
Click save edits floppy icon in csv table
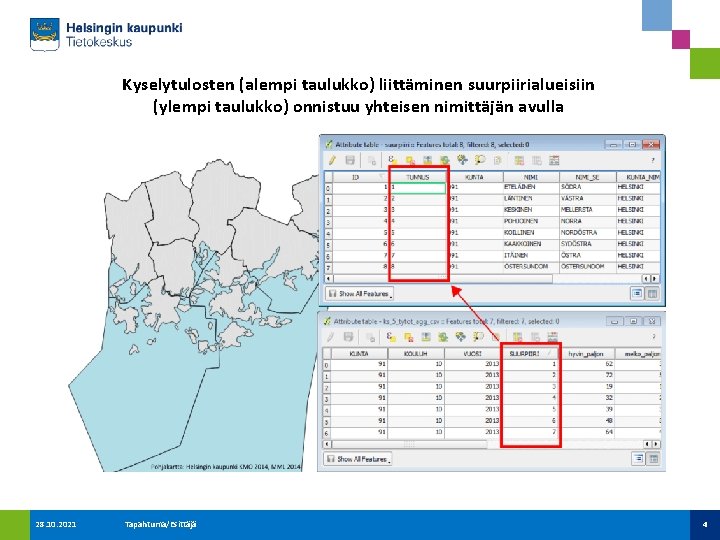(x=348, y=337)
